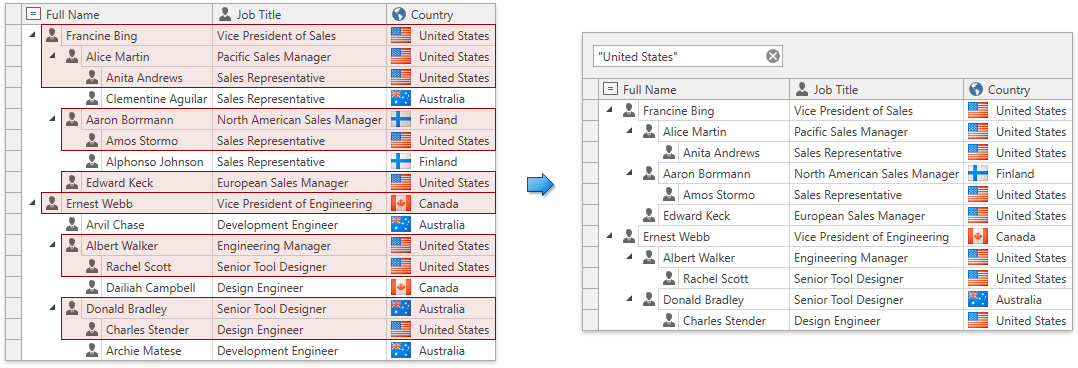Click globe icon in right Country header
1078x368 pixels.
(x=976, y=89)
